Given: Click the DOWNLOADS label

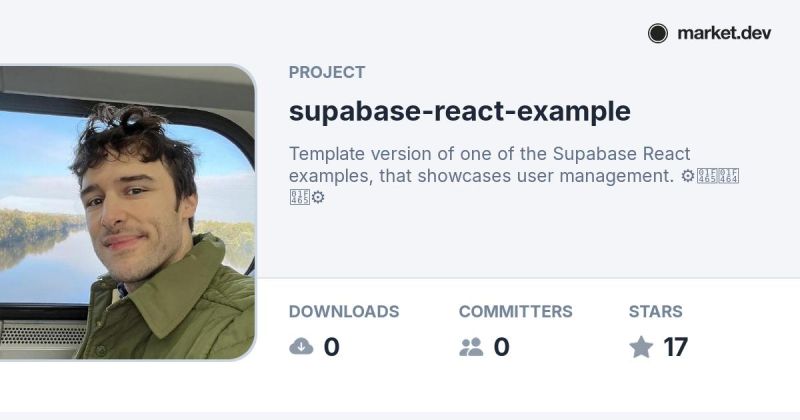Looking at the screenshot, I should (344, 311).
